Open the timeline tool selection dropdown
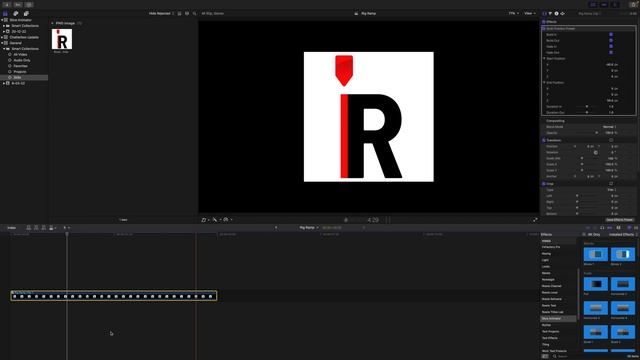The height and width of the screenshot is (360, 640). coord(66,228)
